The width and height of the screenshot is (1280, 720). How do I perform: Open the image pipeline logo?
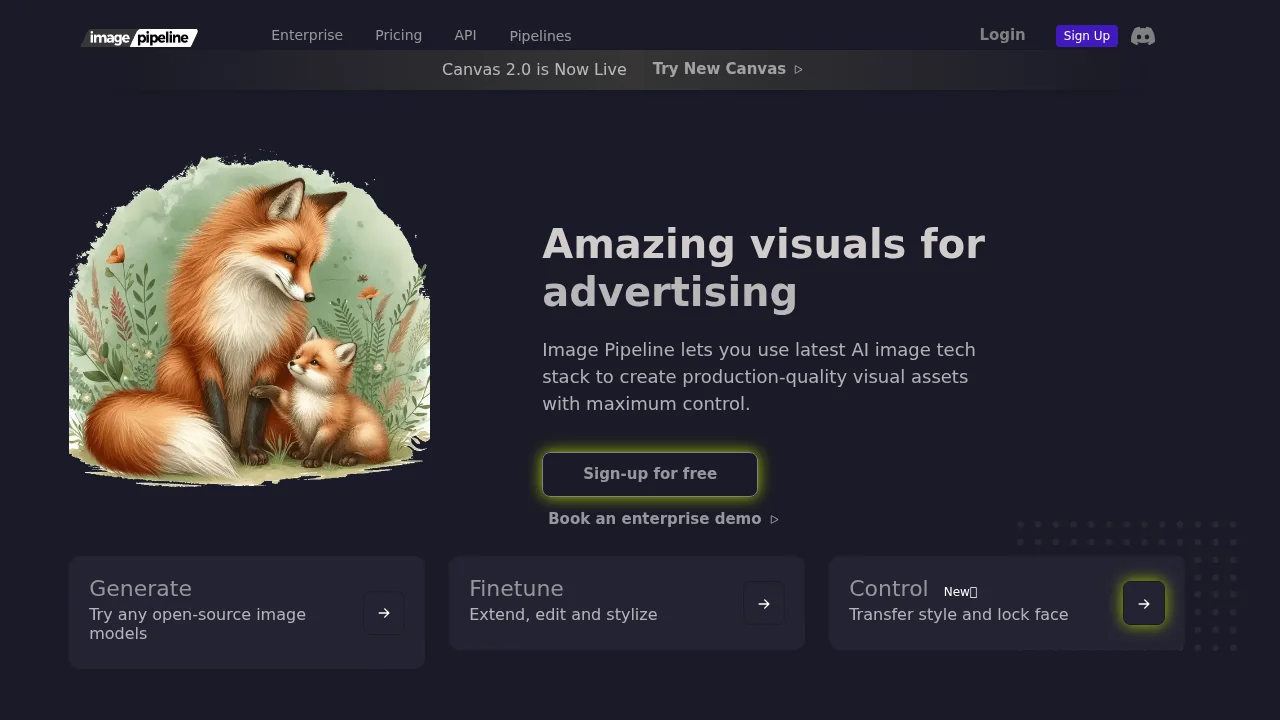[x=138, y=37]
